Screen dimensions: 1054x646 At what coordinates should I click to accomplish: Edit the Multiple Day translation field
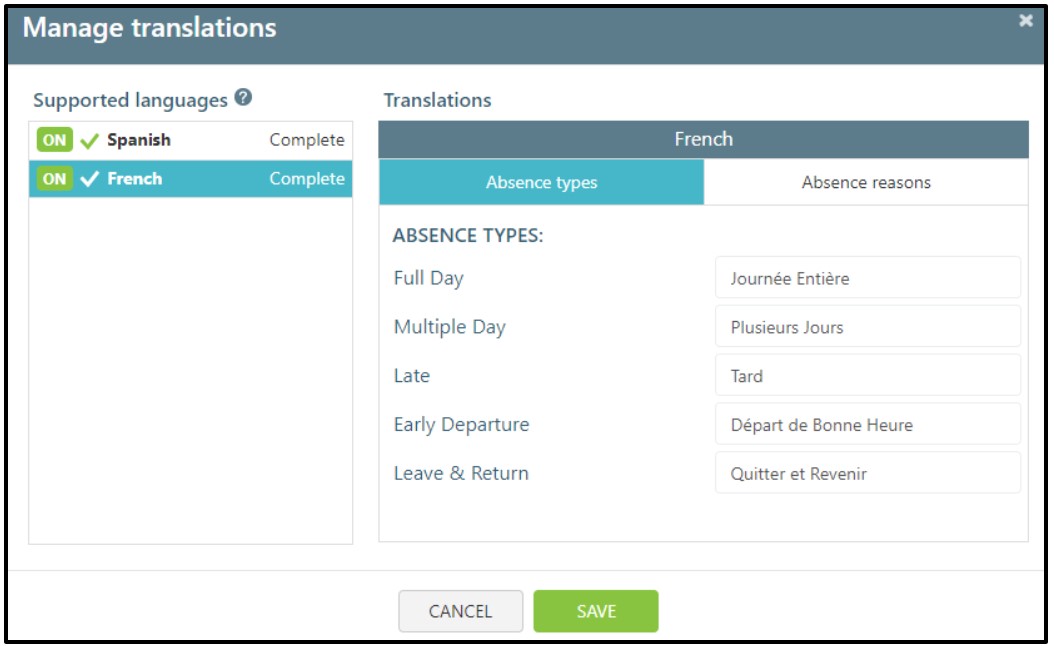(867, 327)
